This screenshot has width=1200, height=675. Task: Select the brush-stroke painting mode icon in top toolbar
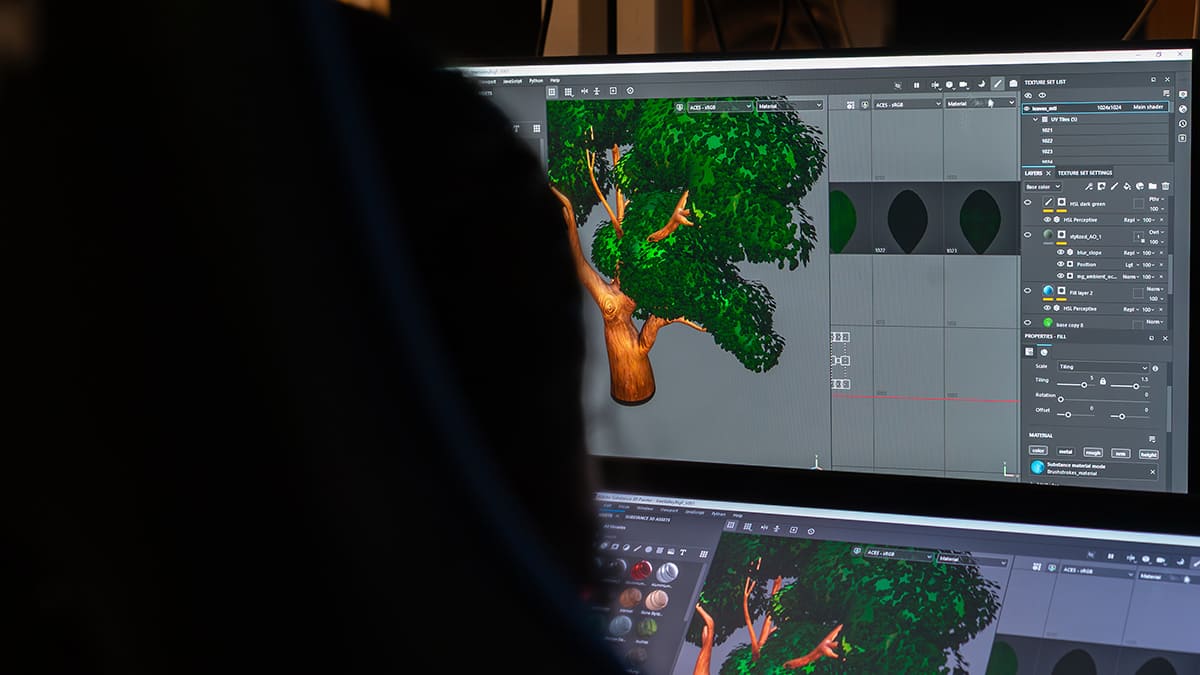[x=997, y=84]
